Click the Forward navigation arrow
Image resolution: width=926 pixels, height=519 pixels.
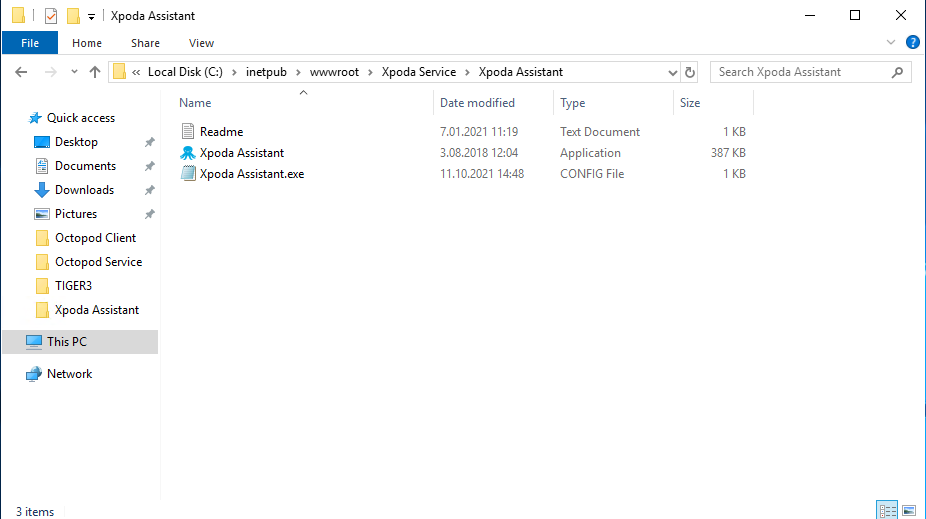point(51,72)
